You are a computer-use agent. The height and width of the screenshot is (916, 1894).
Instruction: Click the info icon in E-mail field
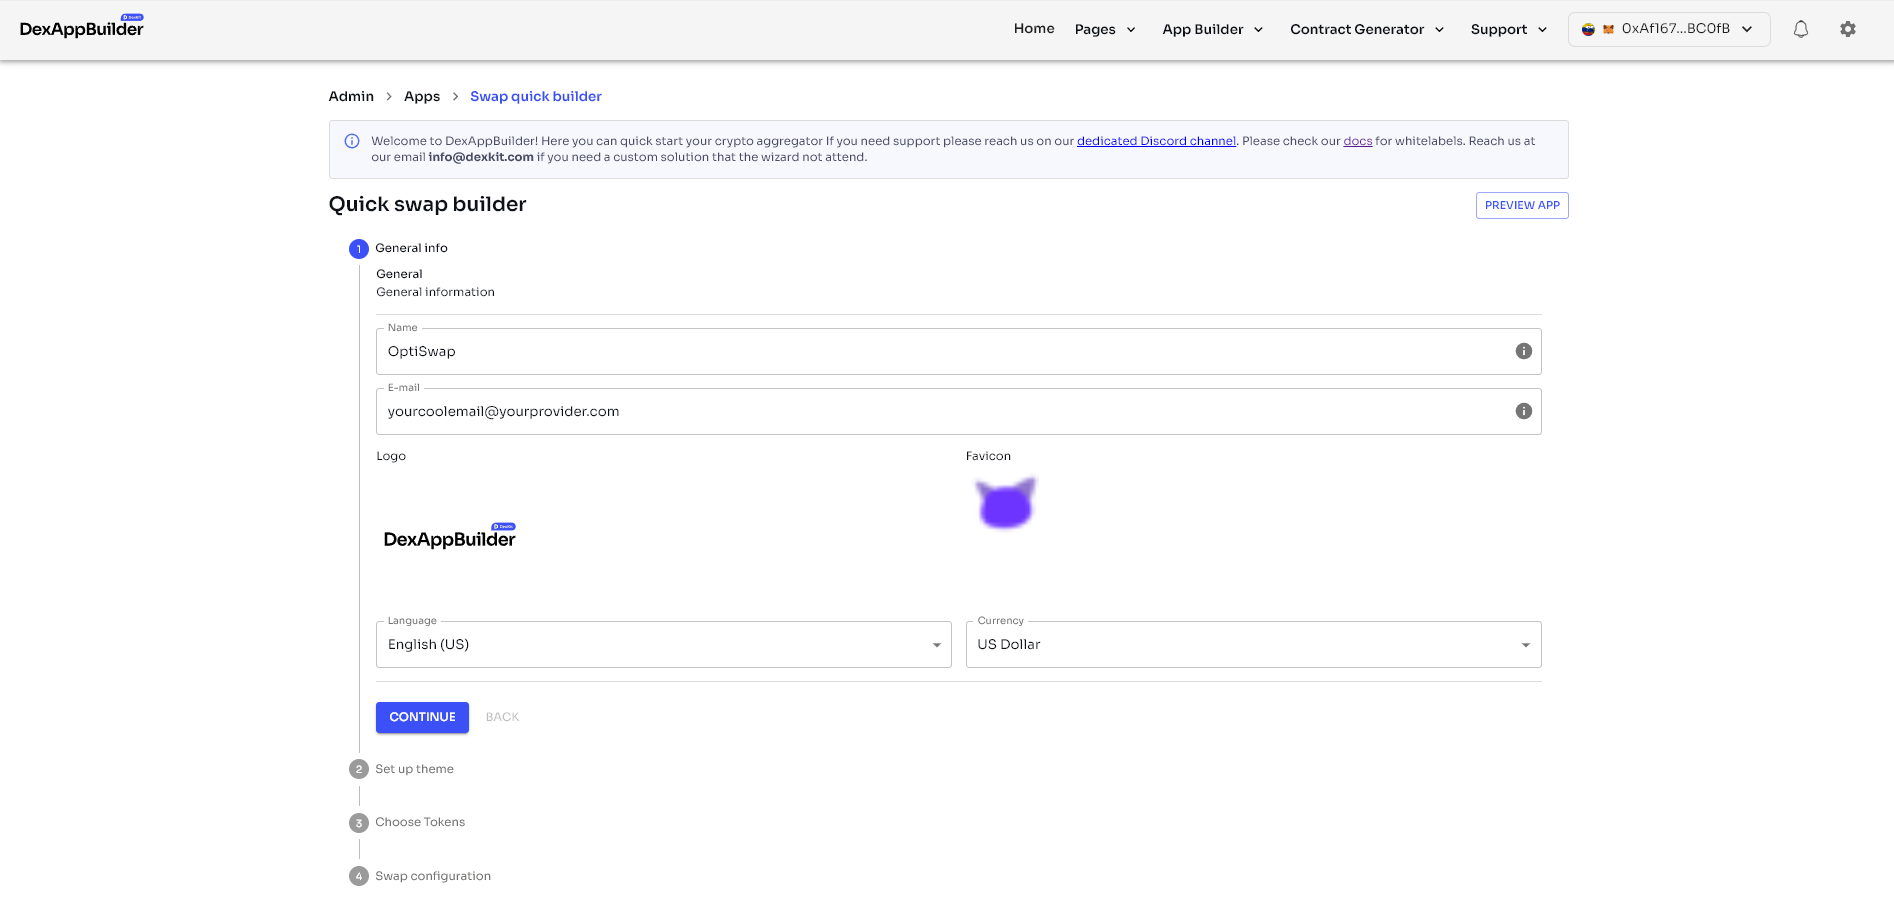click(1523, 411)
